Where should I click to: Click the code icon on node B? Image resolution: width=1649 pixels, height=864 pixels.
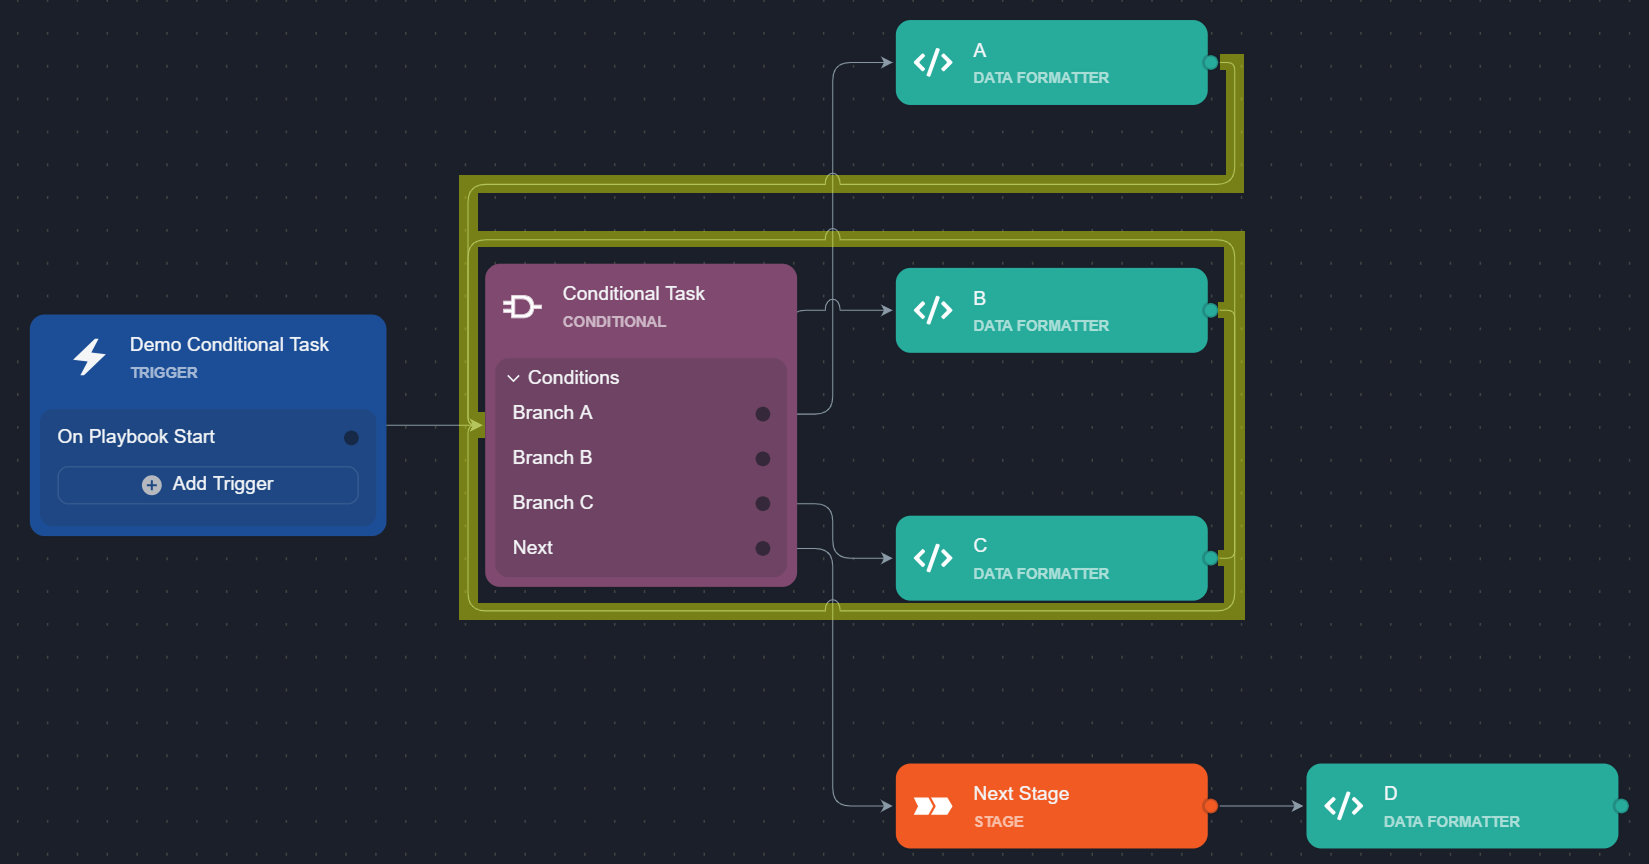point(932,310)
